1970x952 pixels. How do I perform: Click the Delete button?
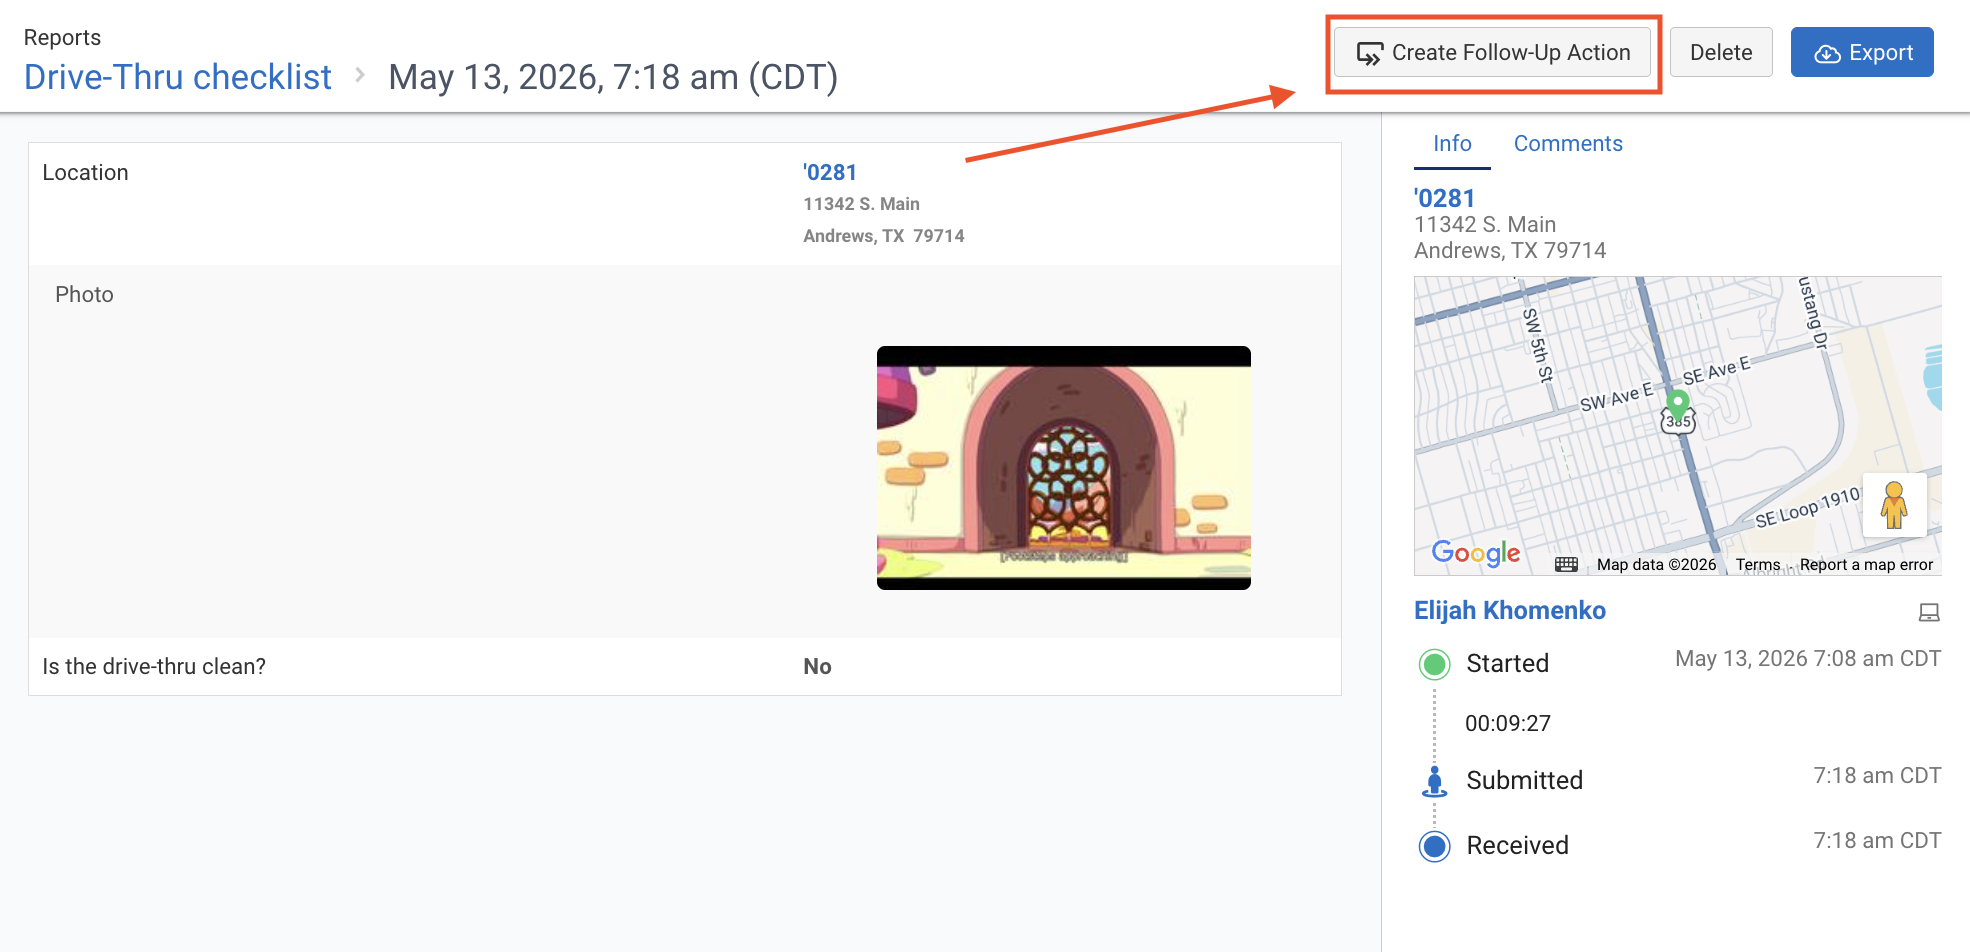click(1721, 52)
